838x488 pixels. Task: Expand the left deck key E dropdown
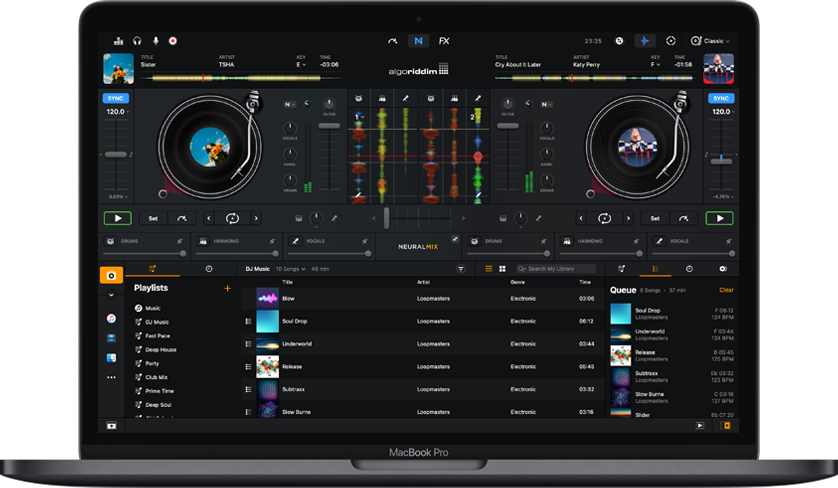[300, 64]
